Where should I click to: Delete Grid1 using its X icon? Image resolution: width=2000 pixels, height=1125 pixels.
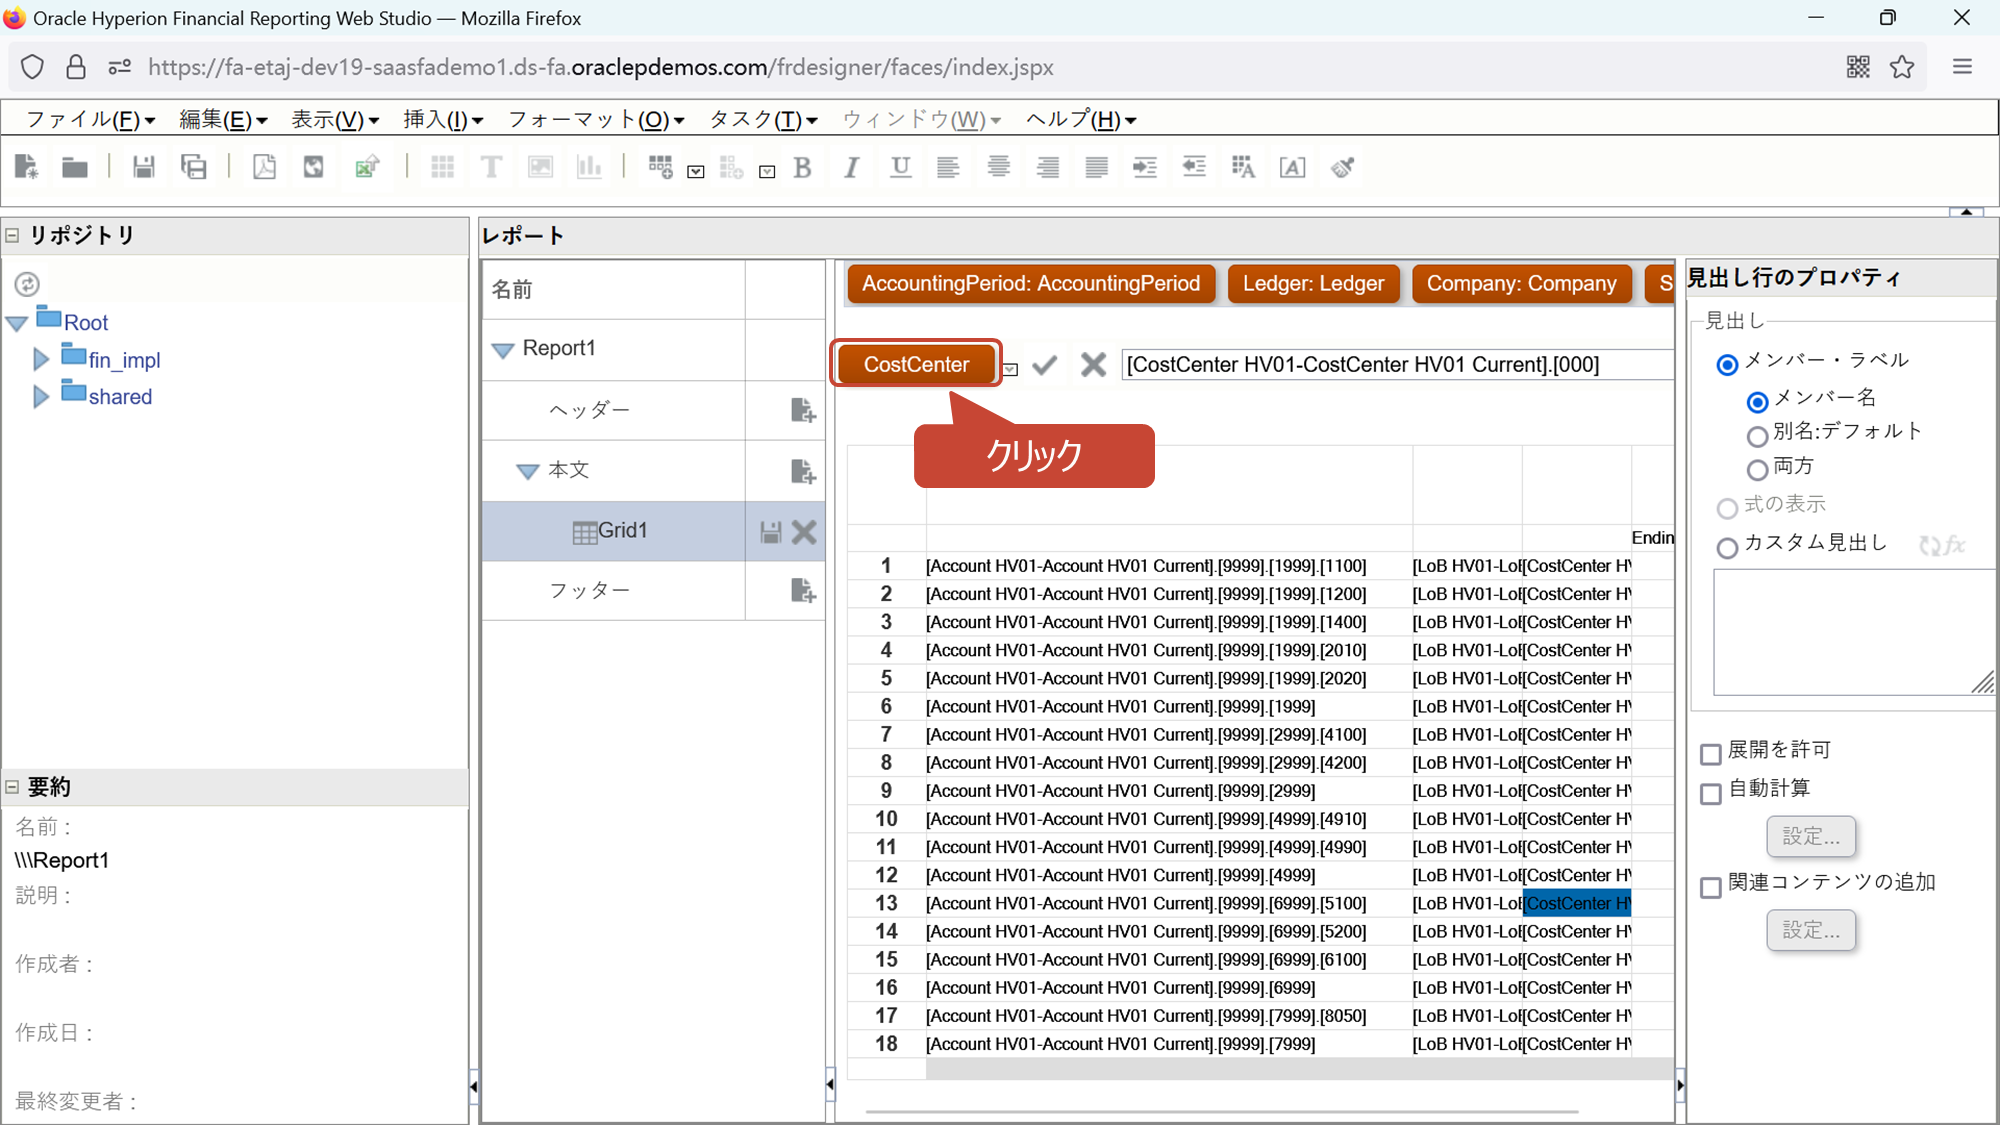(804, 532)
